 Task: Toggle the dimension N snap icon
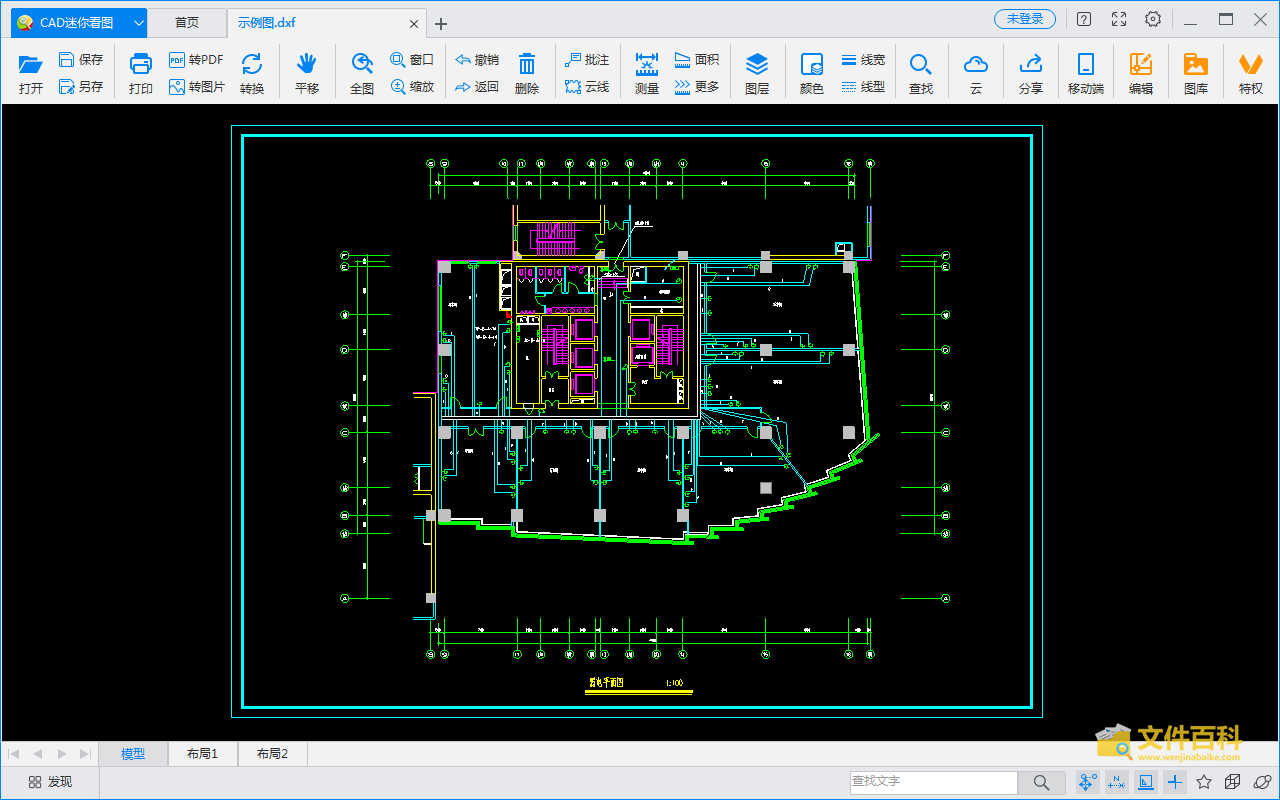pyautogui.click(x=1116, y=782)
